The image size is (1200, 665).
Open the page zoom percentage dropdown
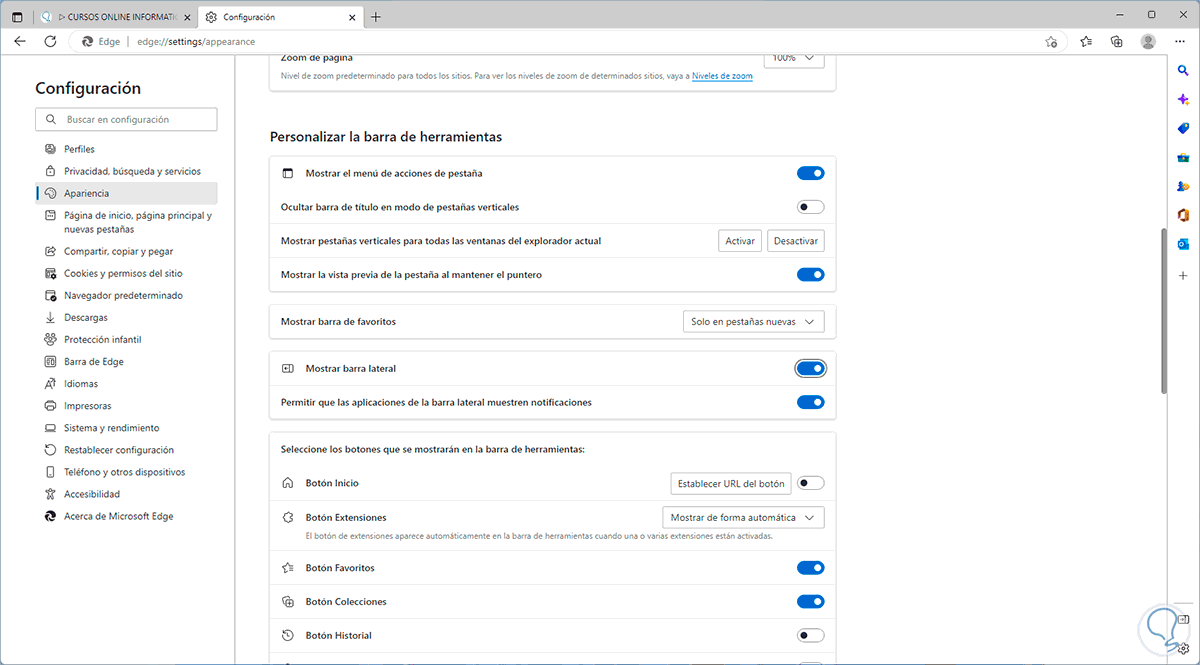click(794, 58)
